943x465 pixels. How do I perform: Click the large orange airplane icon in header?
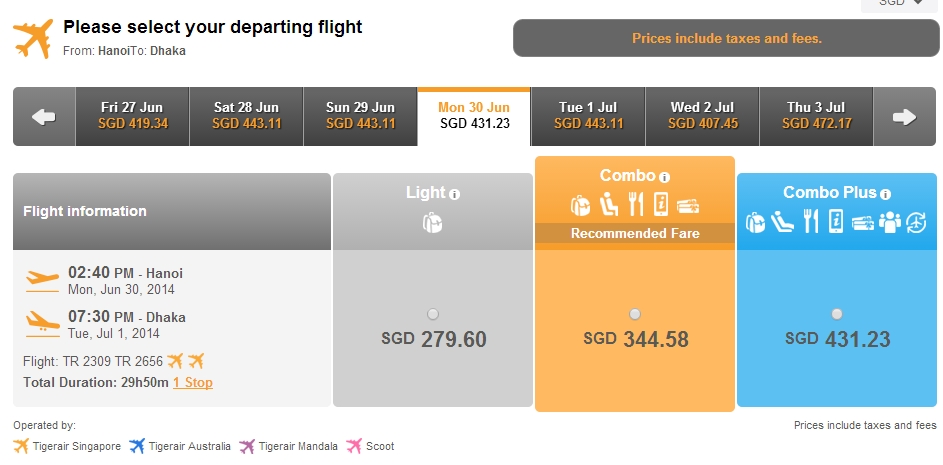(x=33, y=38)
